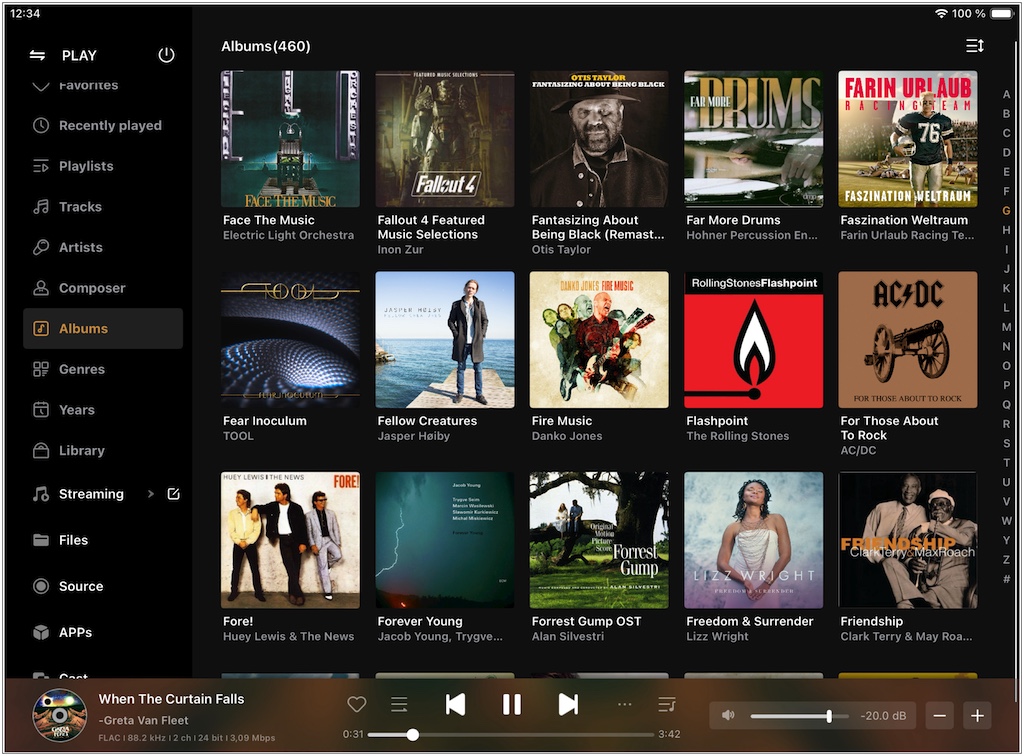This screenshot has width=1024, height=756.
Task: Expand the Streaming chevron arrow
Action: click(151, 494)
